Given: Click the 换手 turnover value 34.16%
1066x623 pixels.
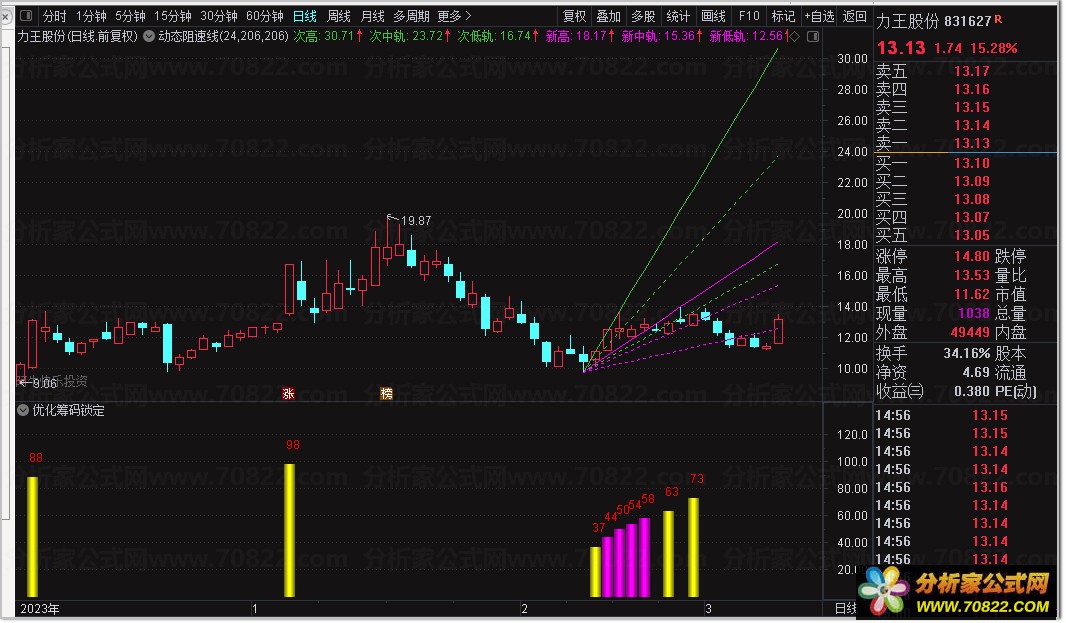Looking at the screenshot, I should (967, 354).
